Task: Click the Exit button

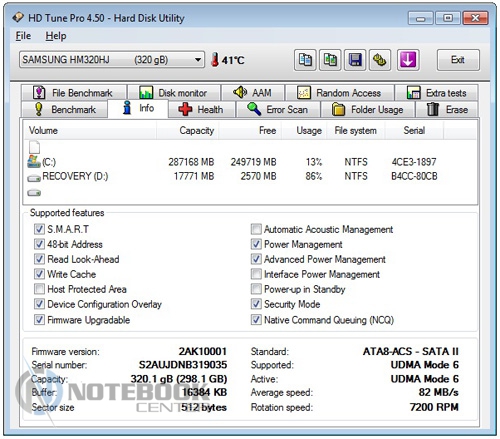Action: click(458, 60)
